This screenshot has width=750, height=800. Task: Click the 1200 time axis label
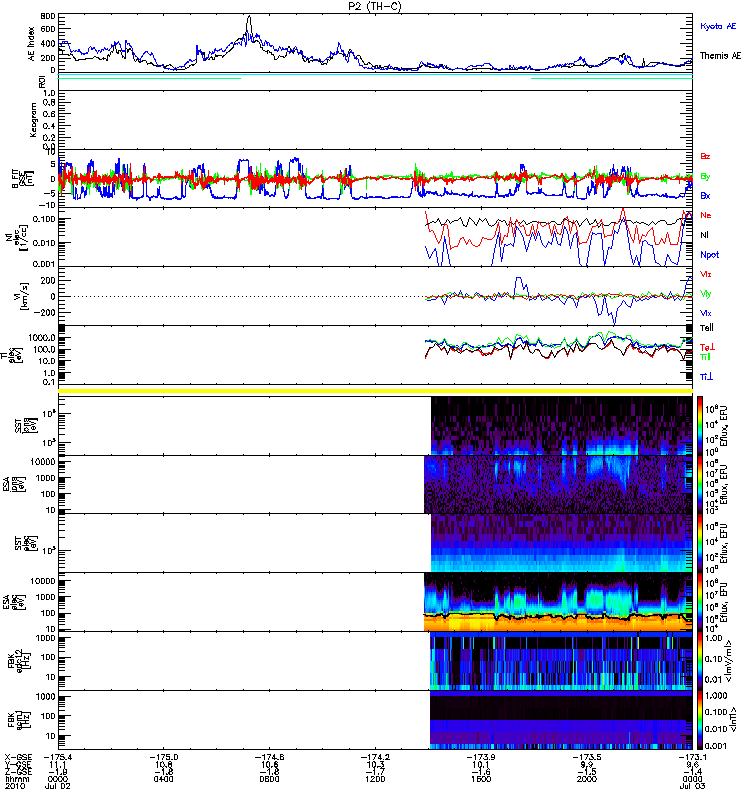[x=375, y=780]
